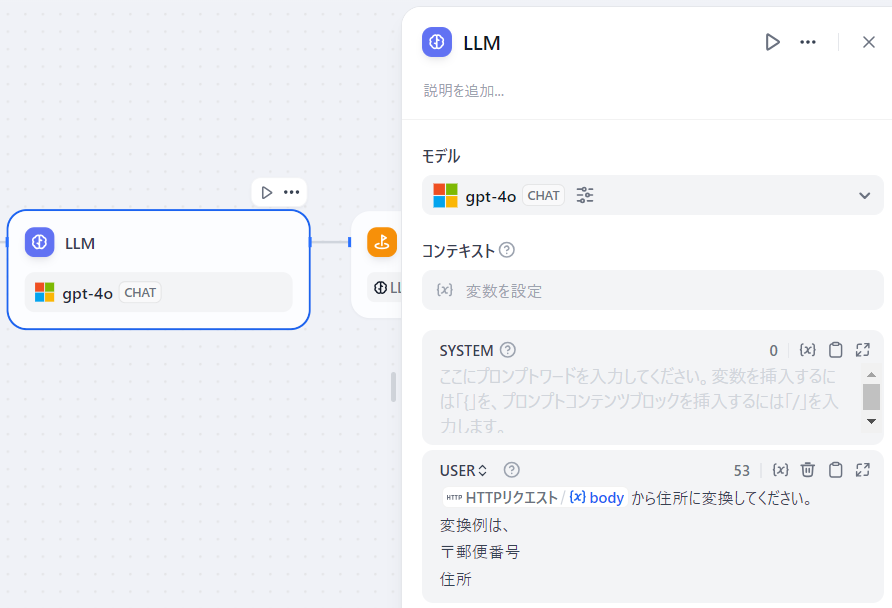Screen dimensions: 892x608
Task: Copy the SYSTEM prompt to clipboard
Action: (x=835, y=350)
